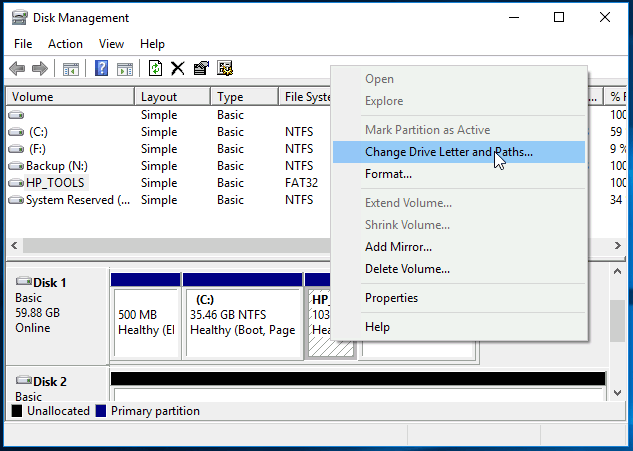Open the View menu
Image resolution: width=633 pixels, height=451 pixels.
click(x=111, y=44)
